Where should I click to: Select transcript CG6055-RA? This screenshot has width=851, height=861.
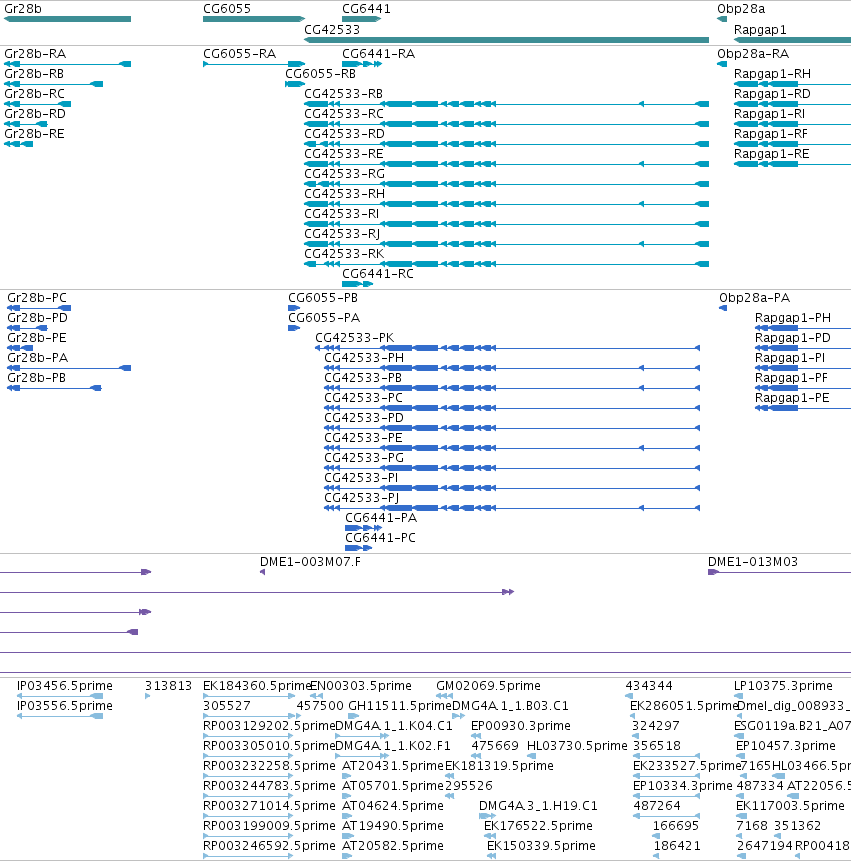point(239,54)
